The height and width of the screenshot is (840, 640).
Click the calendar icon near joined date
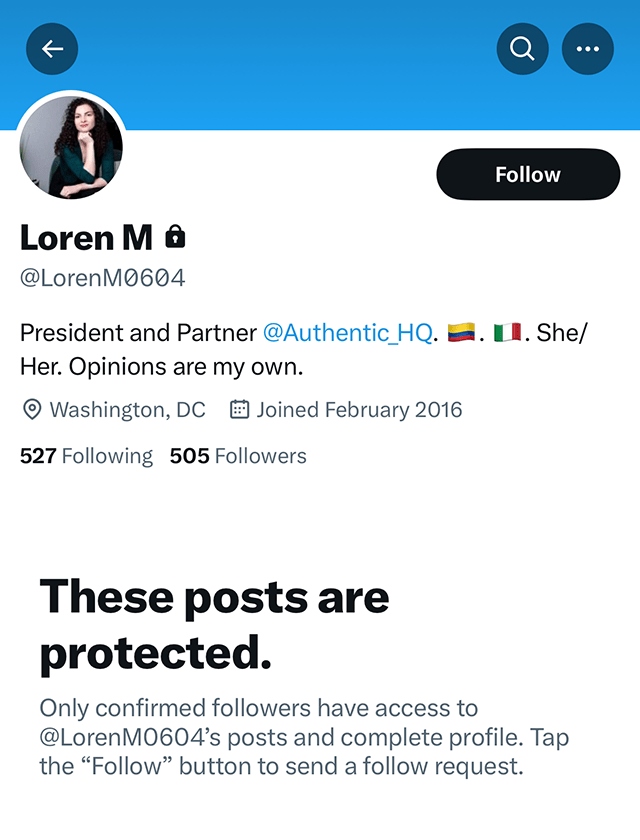pyautogui.click(x=237, y=409)
